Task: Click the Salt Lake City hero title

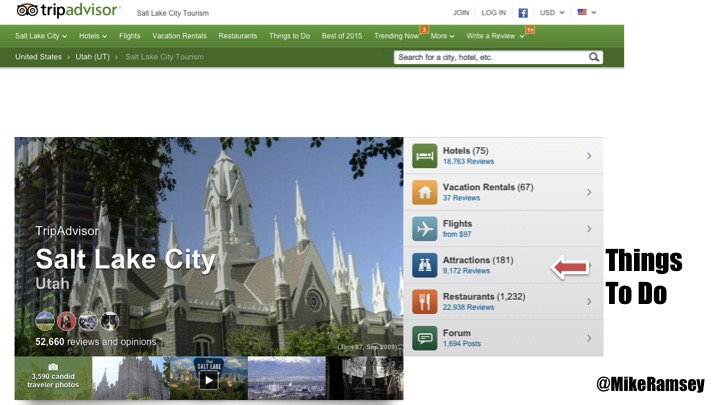Action: [125, 259]
